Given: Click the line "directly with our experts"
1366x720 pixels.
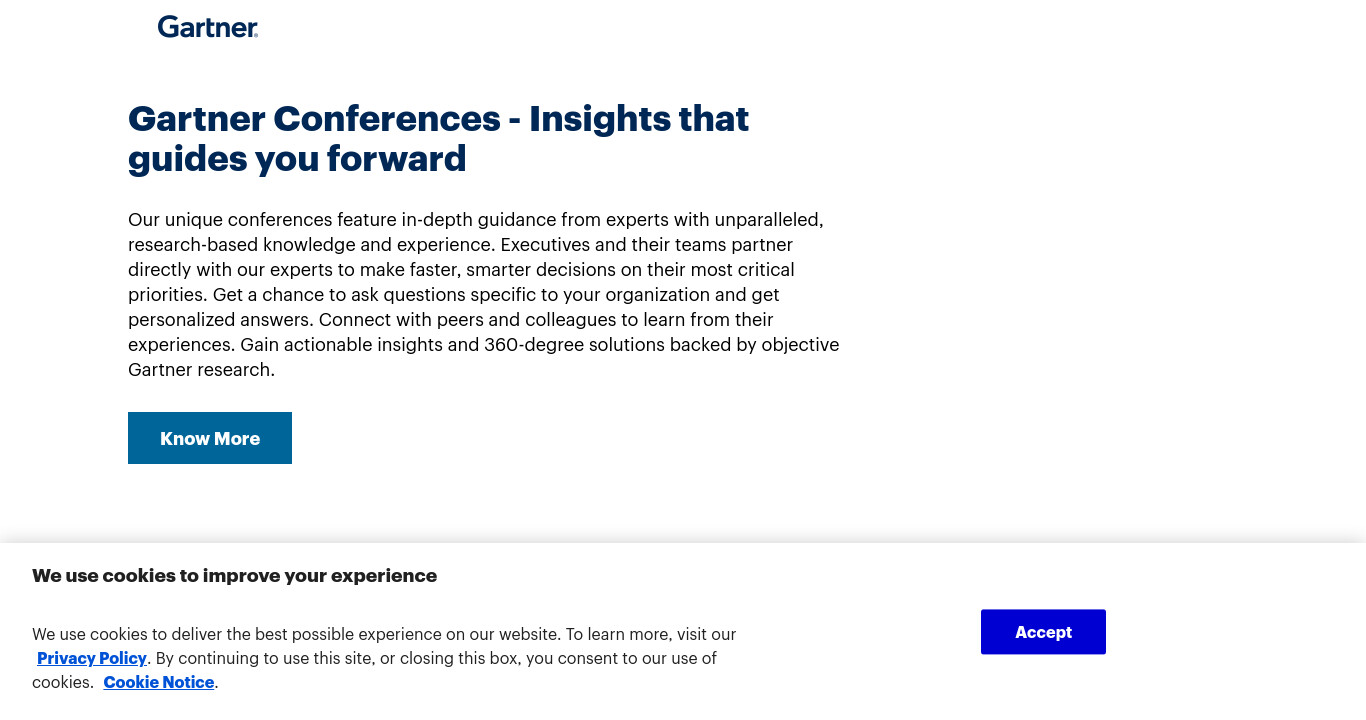Looking at the screenshot, I should point(461,269).
